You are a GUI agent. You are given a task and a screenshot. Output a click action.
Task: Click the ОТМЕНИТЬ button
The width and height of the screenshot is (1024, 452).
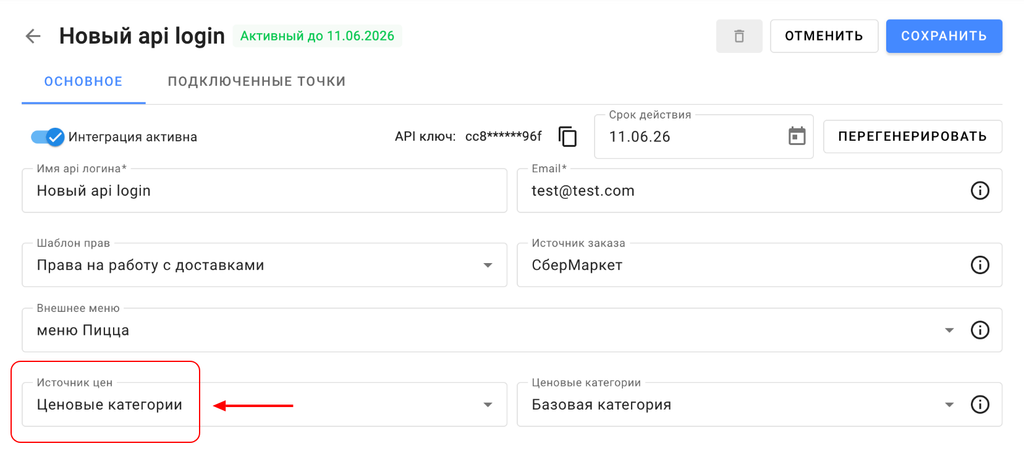(x=824, y=36)
